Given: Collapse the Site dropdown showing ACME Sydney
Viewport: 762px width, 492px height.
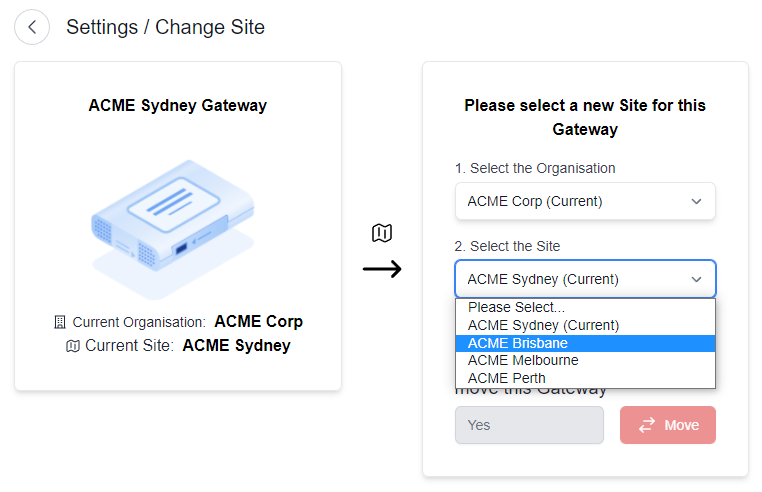Looking at the screenshot, I should click(585, 279).
